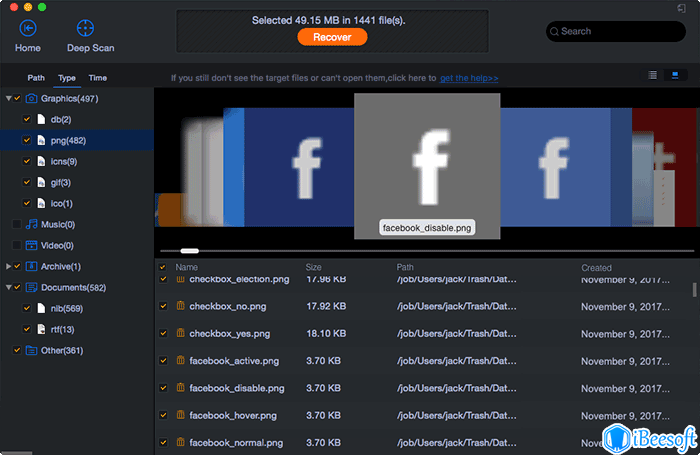Viewport: 700px width, 455px height.
Task: Click the file list vertical scrollbar
Action: tap(694, 289)
